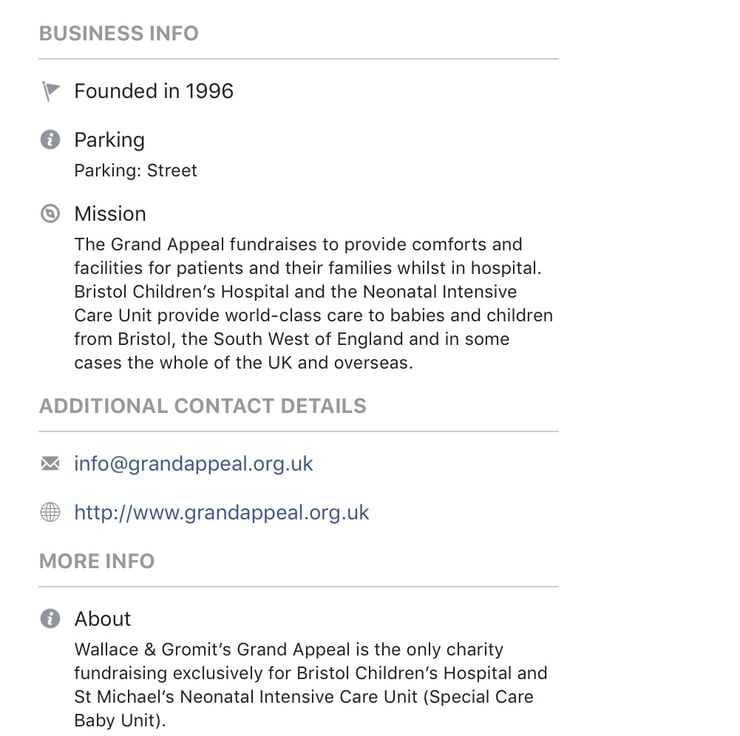Click the envelope email icon
Image resolution: width=740 pixels, height=736 pixels.
(50, 463)
